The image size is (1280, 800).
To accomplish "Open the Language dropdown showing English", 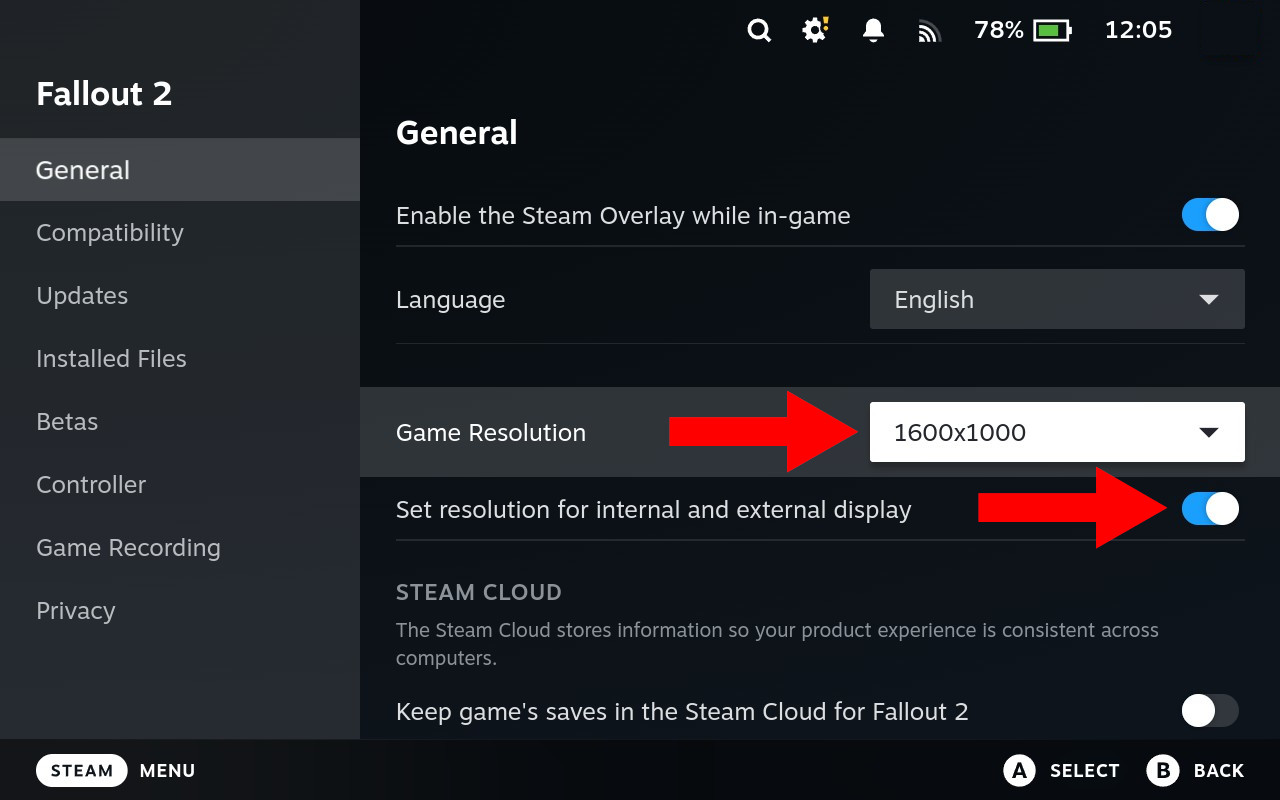I will [1057, 299].
